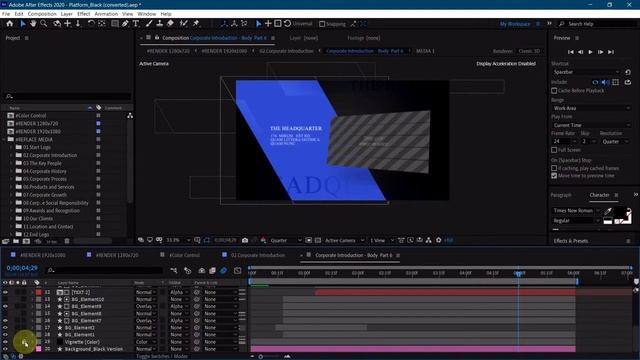Select My Workspace layout
640x360 pixels.
click(515, 24)
